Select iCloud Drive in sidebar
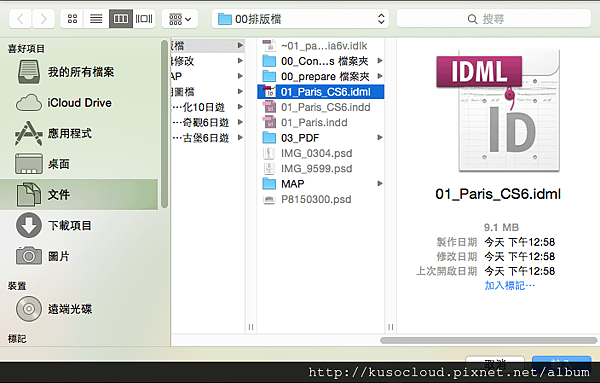This screenshot has height=383, width=600. pyautogui.click(x=79, y=103)
